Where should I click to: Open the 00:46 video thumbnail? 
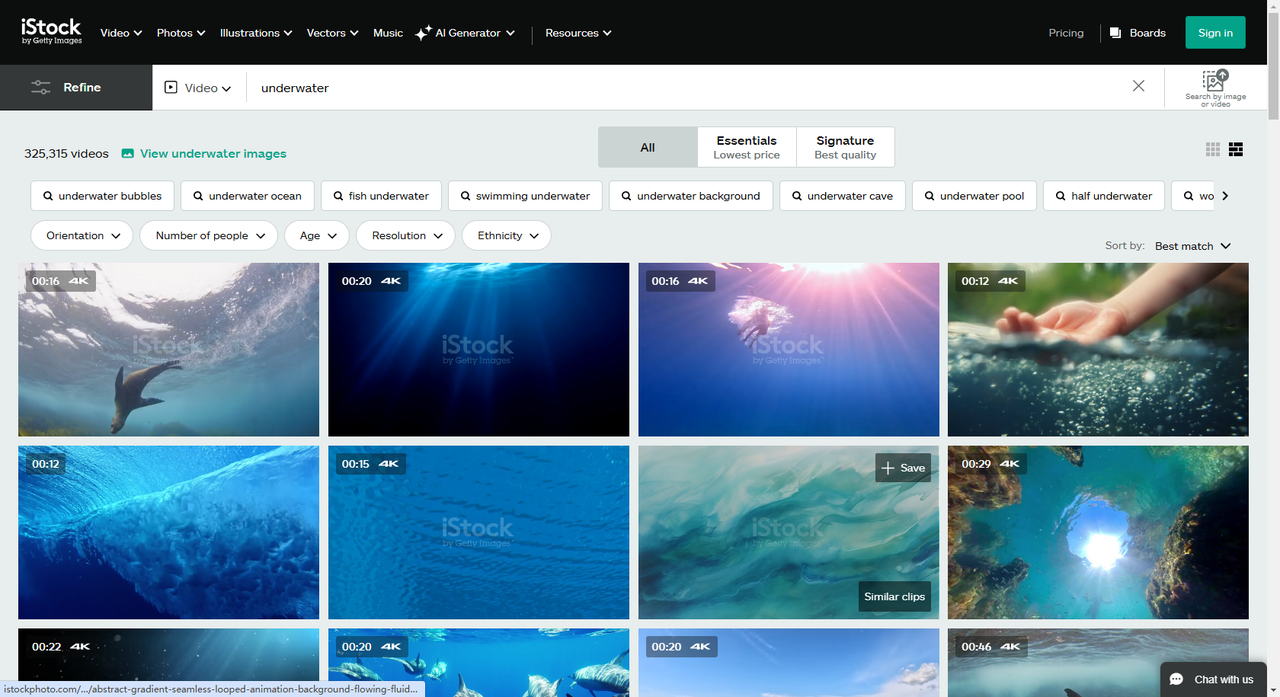[x=1098, y=661]
